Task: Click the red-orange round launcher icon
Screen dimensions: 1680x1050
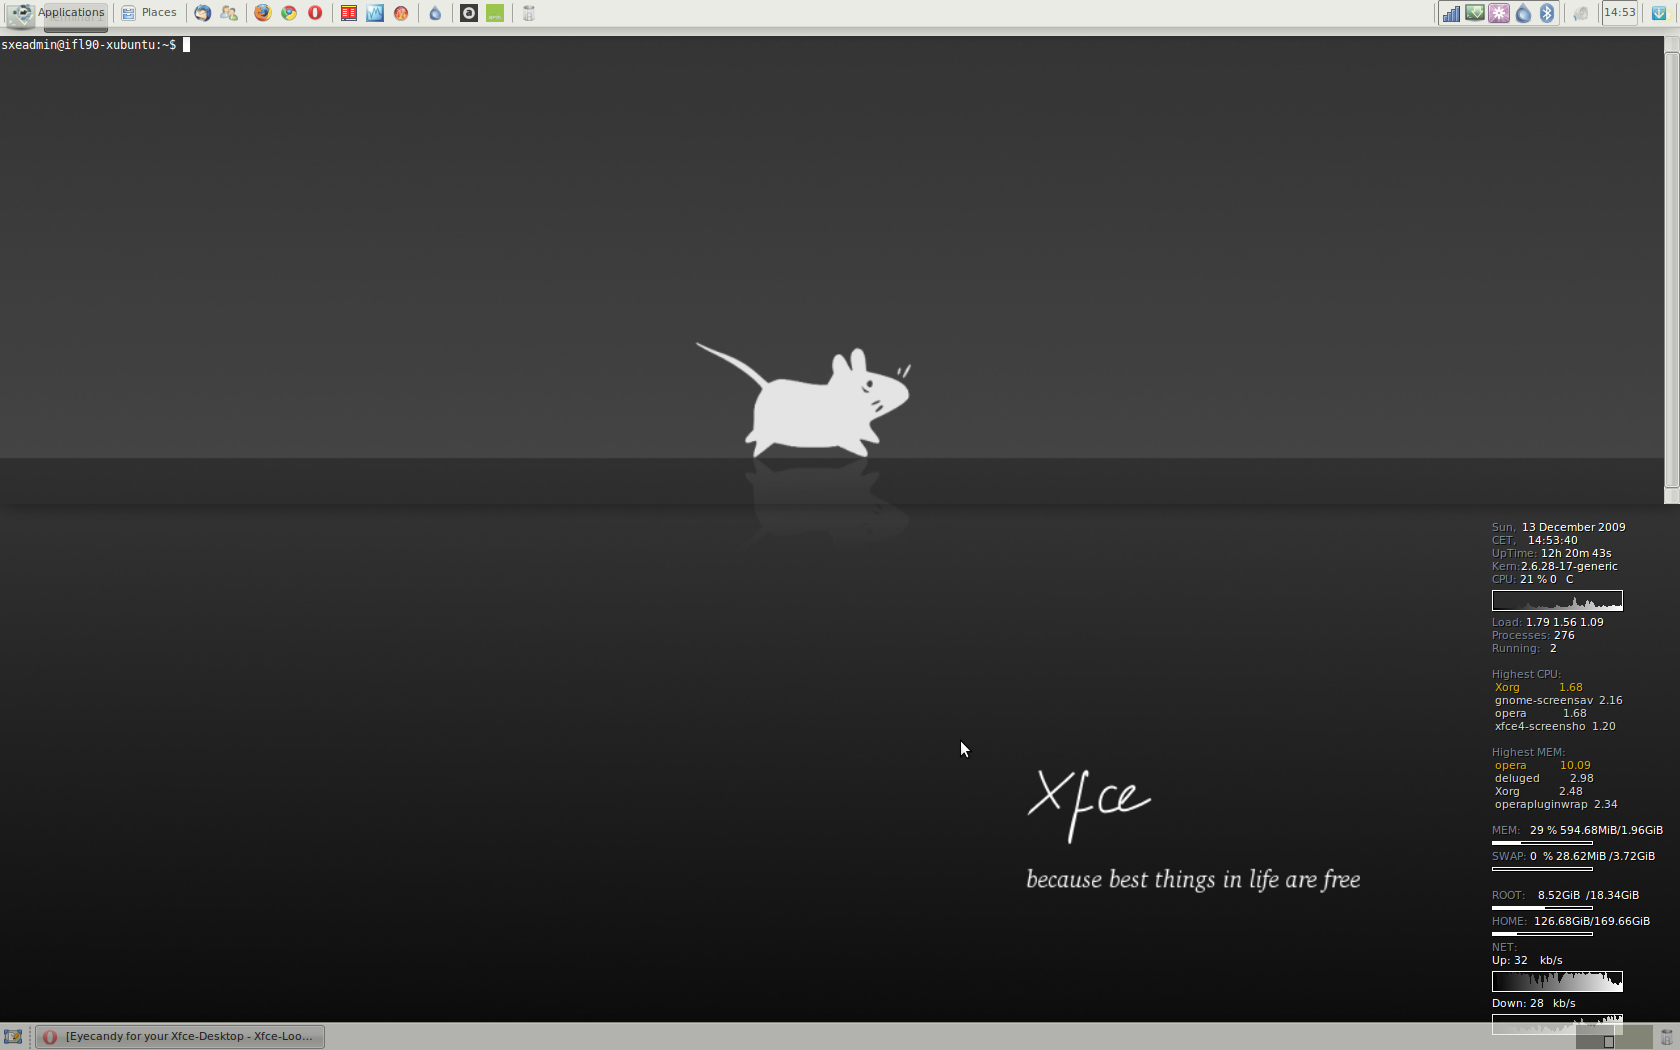Action: coord(401,13)
